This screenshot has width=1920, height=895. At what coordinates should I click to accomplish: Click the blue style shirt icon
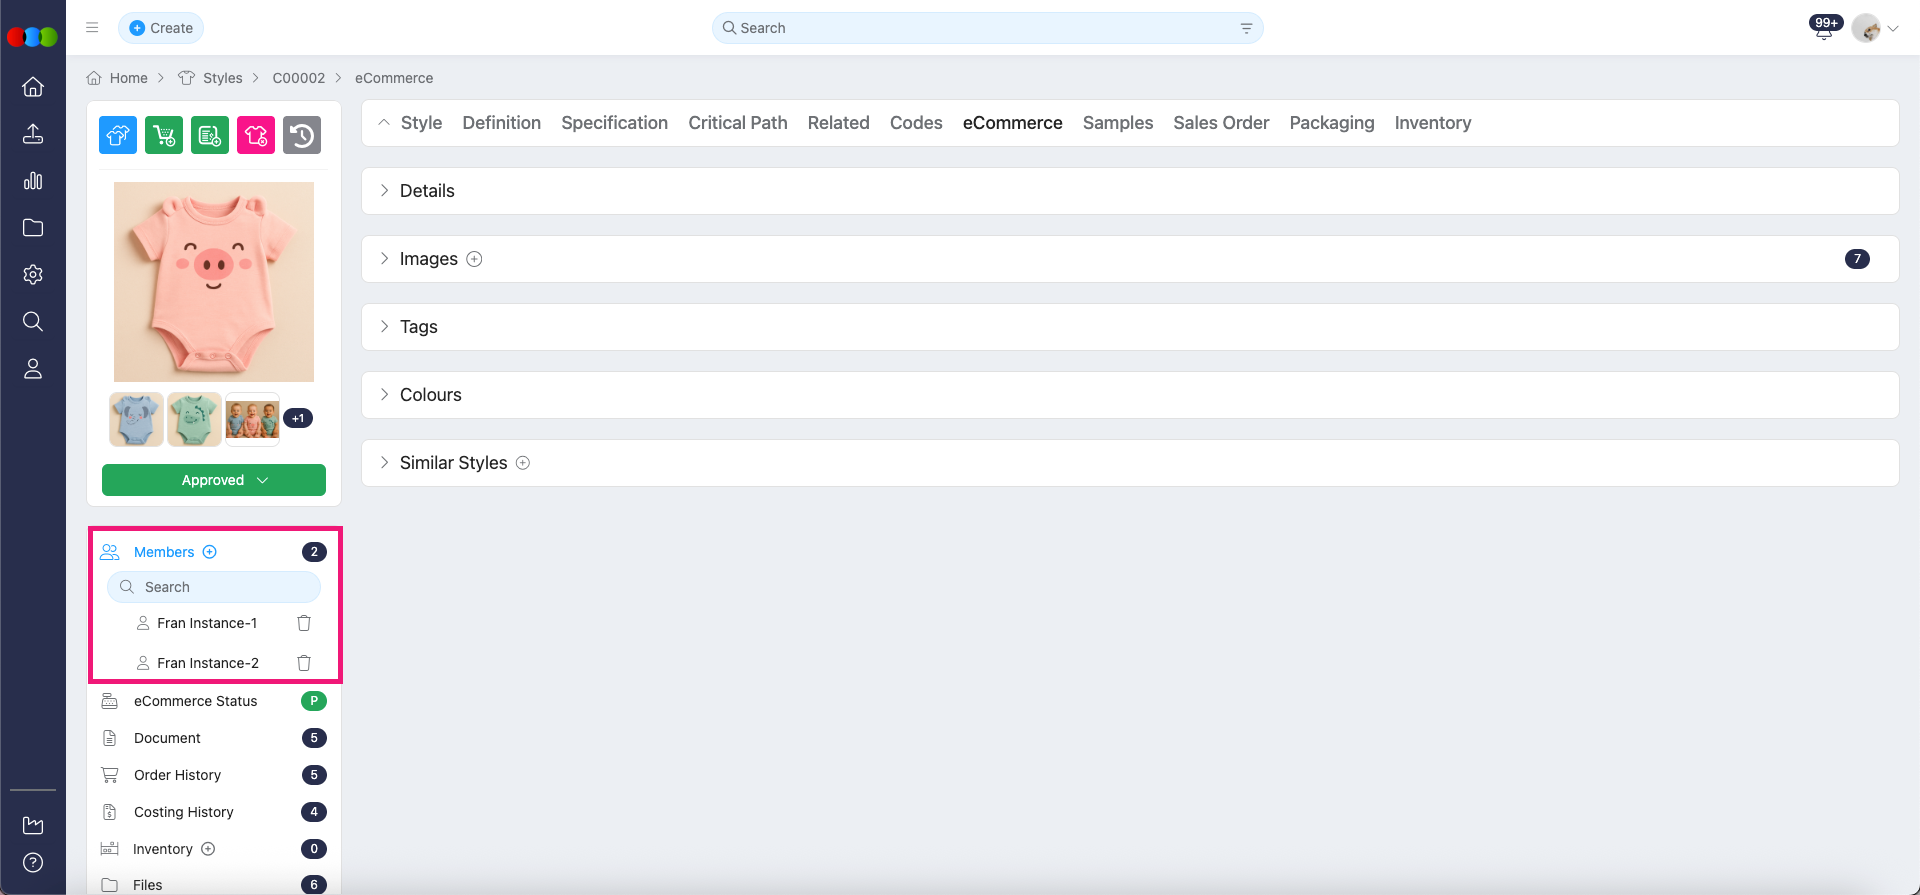(118, 135)
